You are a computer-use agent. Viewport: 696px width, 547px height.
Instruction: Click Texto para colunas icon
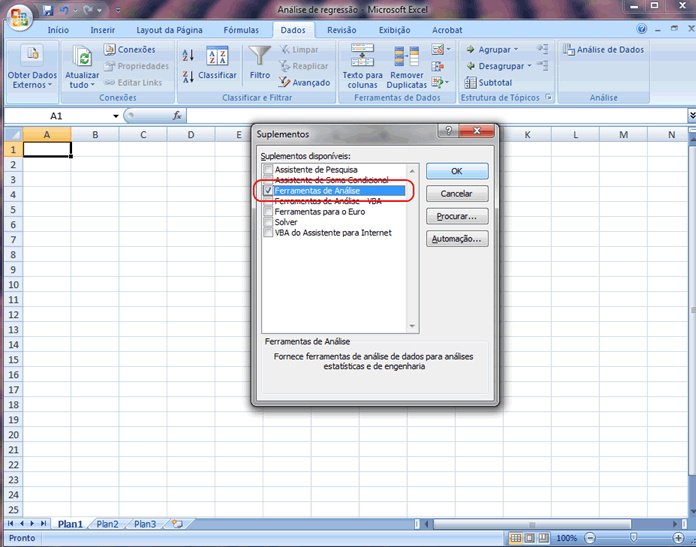point(361,56)
